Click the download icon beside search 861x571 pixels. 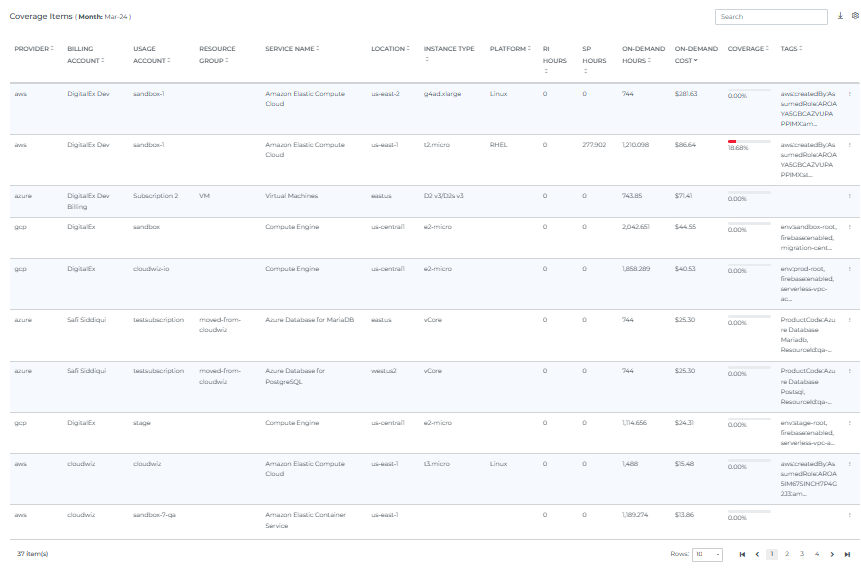[840, 17]
